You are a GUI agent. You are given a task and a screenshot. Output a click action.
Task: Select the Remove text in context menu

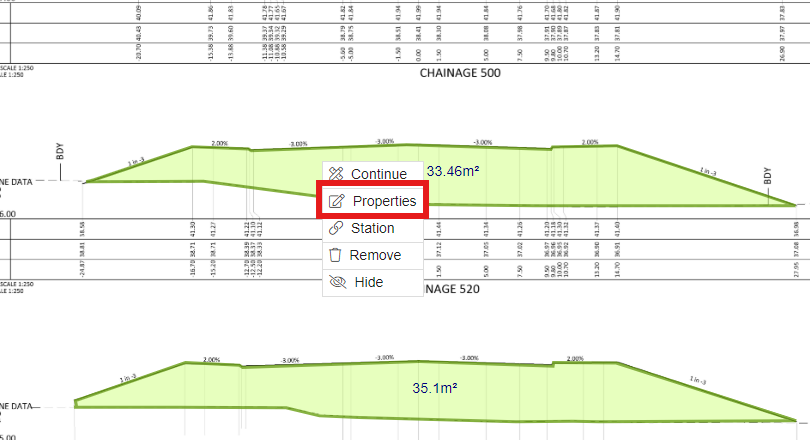[x=376, y=255]
